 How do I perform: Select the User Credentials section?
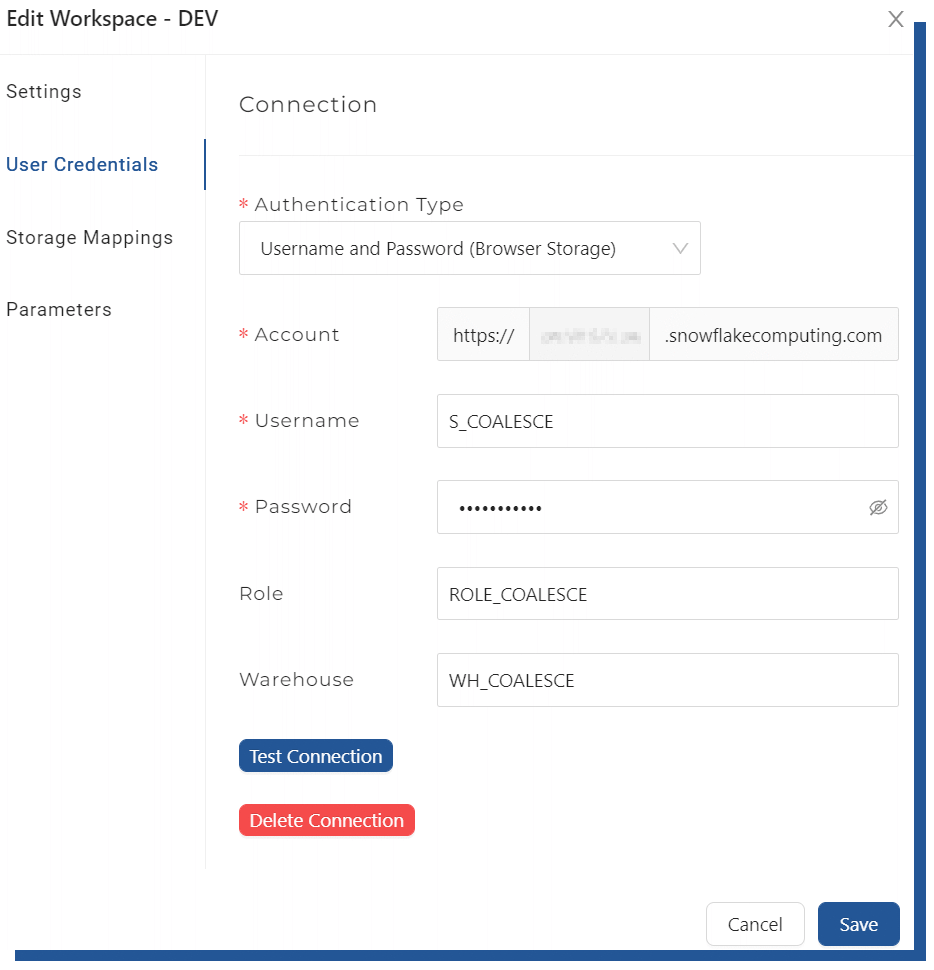pos(81,164)
